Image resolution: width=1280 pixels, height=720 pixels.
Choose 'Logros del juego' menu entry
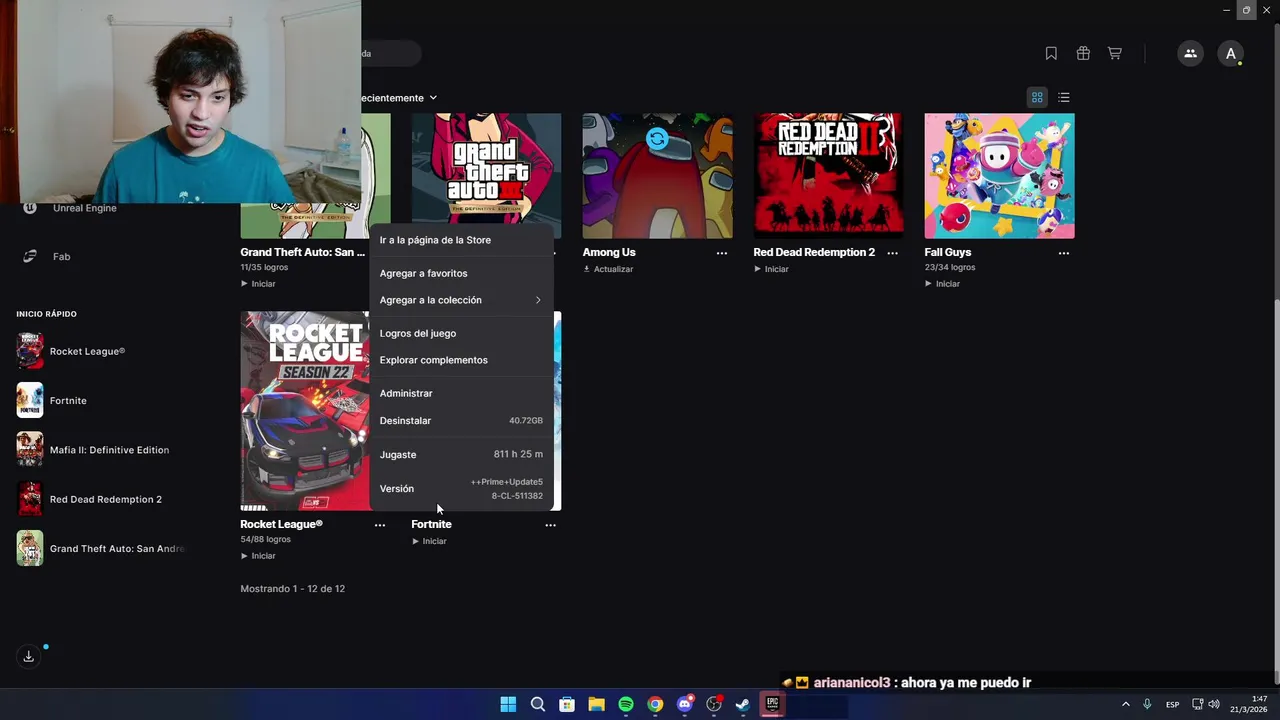click(461, 333)
